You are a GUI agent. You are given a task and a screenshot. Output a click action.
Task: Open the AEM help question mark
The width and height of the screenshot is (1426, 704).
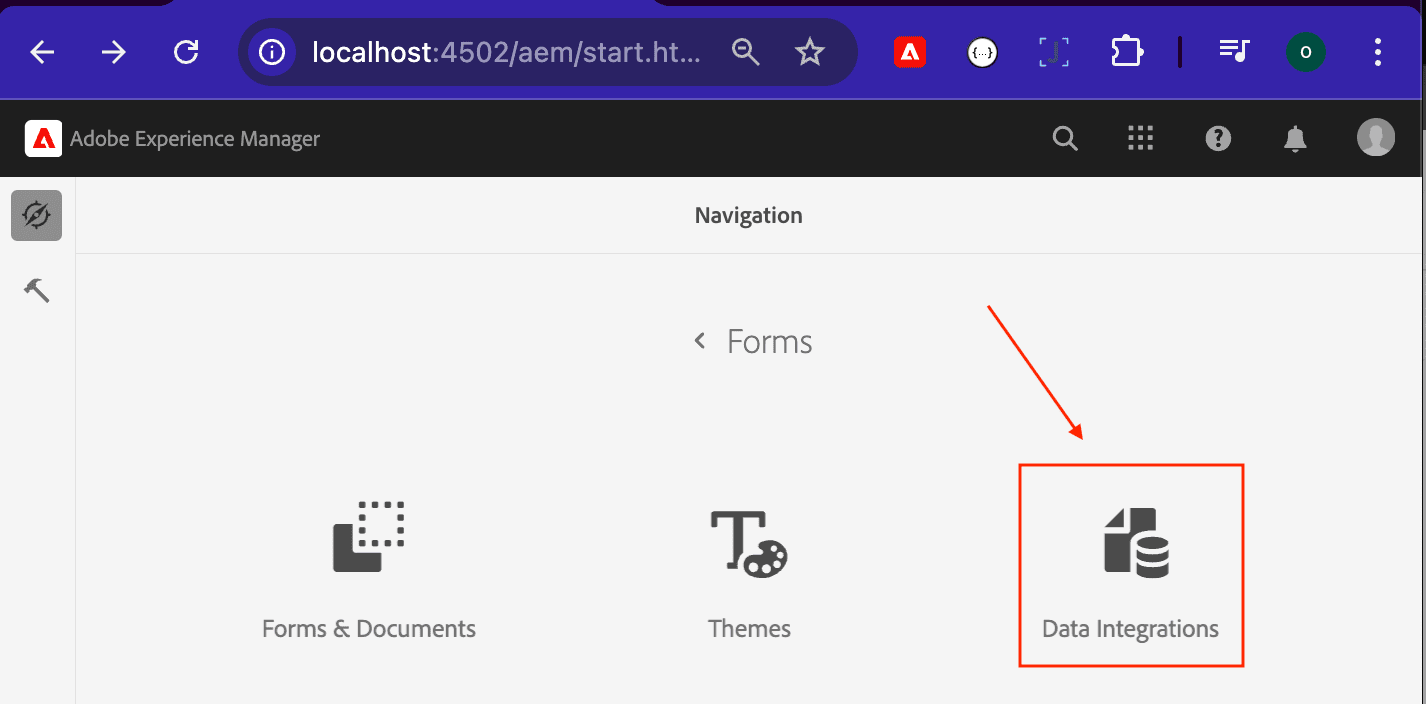click(1218, 139)
